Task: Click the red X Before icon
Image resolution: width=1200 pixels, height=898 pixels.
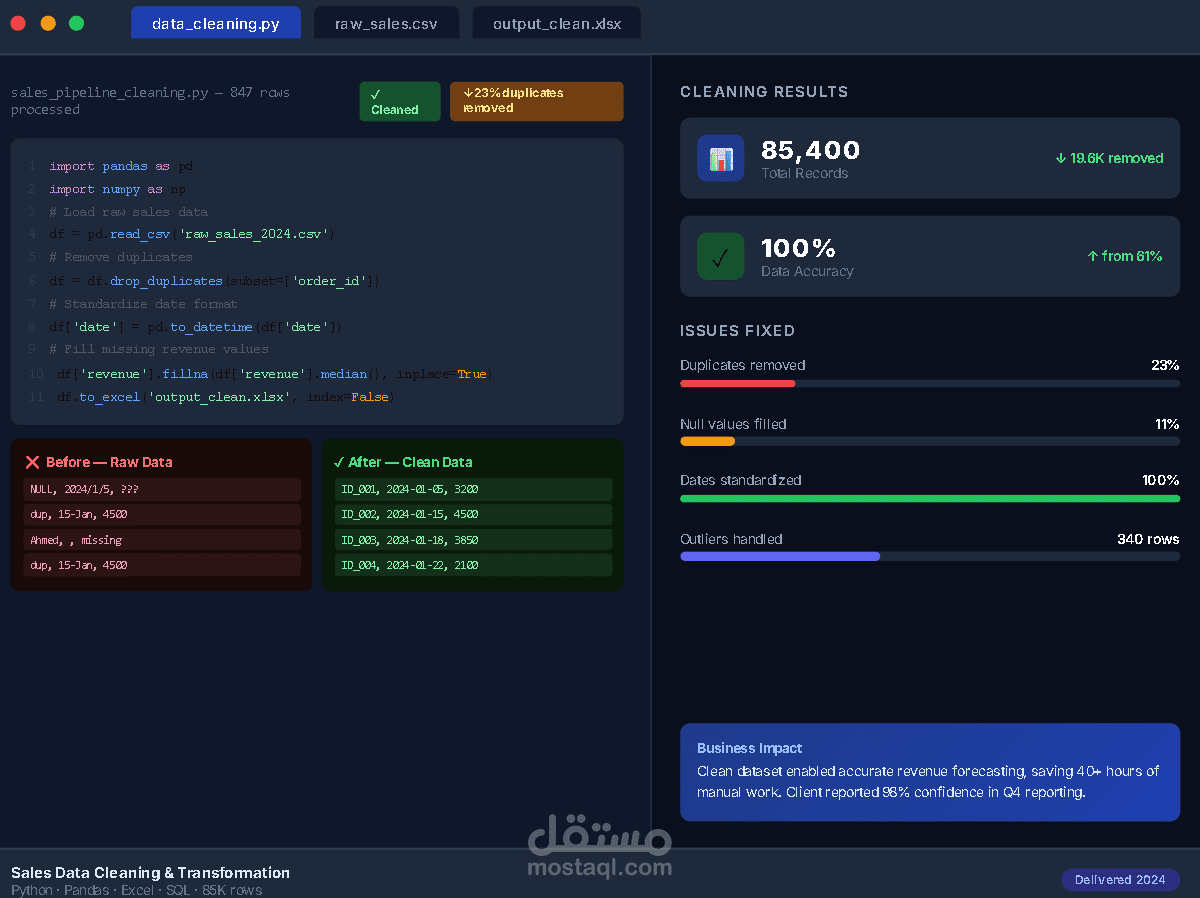Action: [x=32, y=462]
